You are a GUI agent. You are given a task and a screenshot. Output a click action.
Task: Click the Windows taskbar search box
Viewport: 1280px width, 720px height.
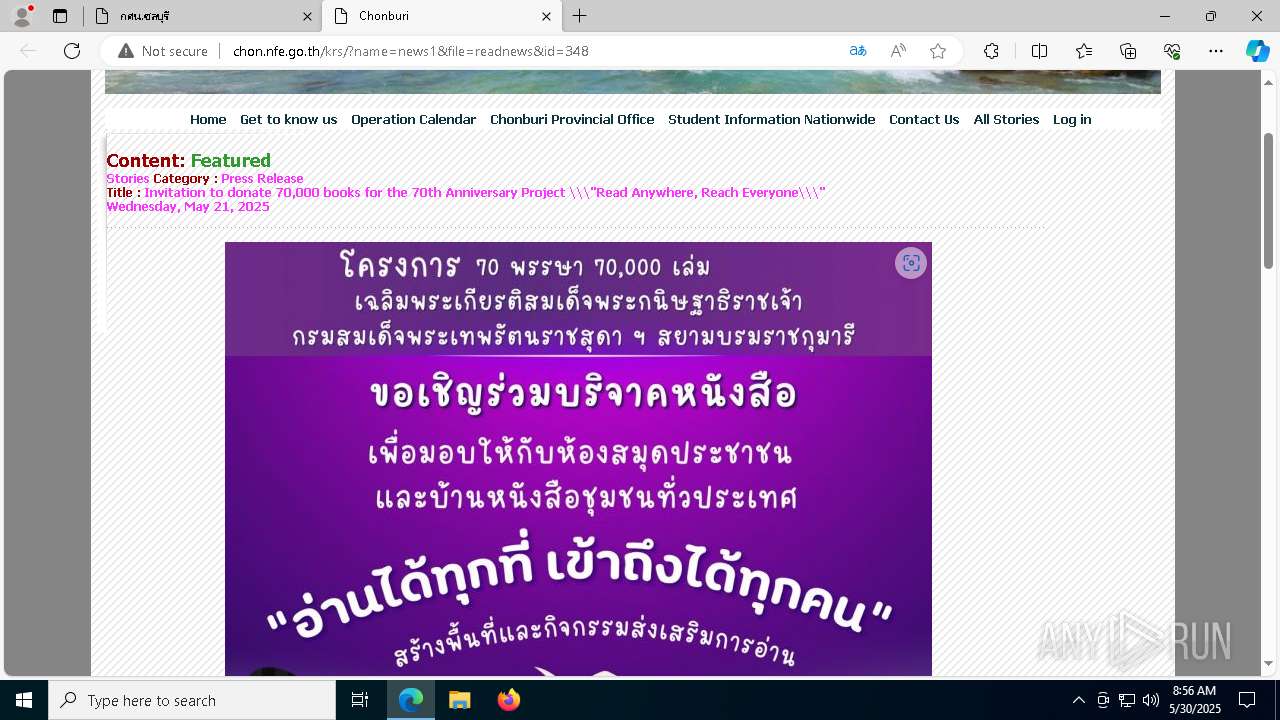(x=192, y=700)
